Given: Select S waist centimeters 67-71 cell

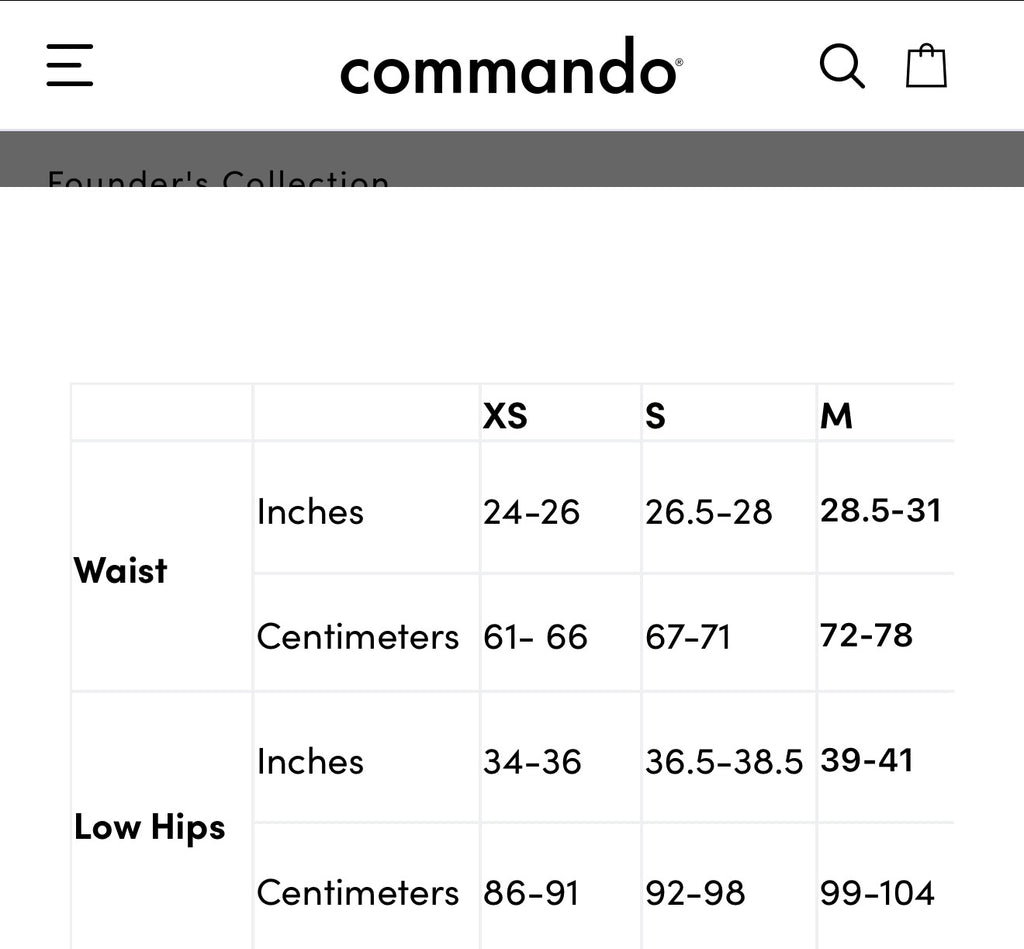Looking at the screenshot, I should pyautogui.click(x=688, y=637).
